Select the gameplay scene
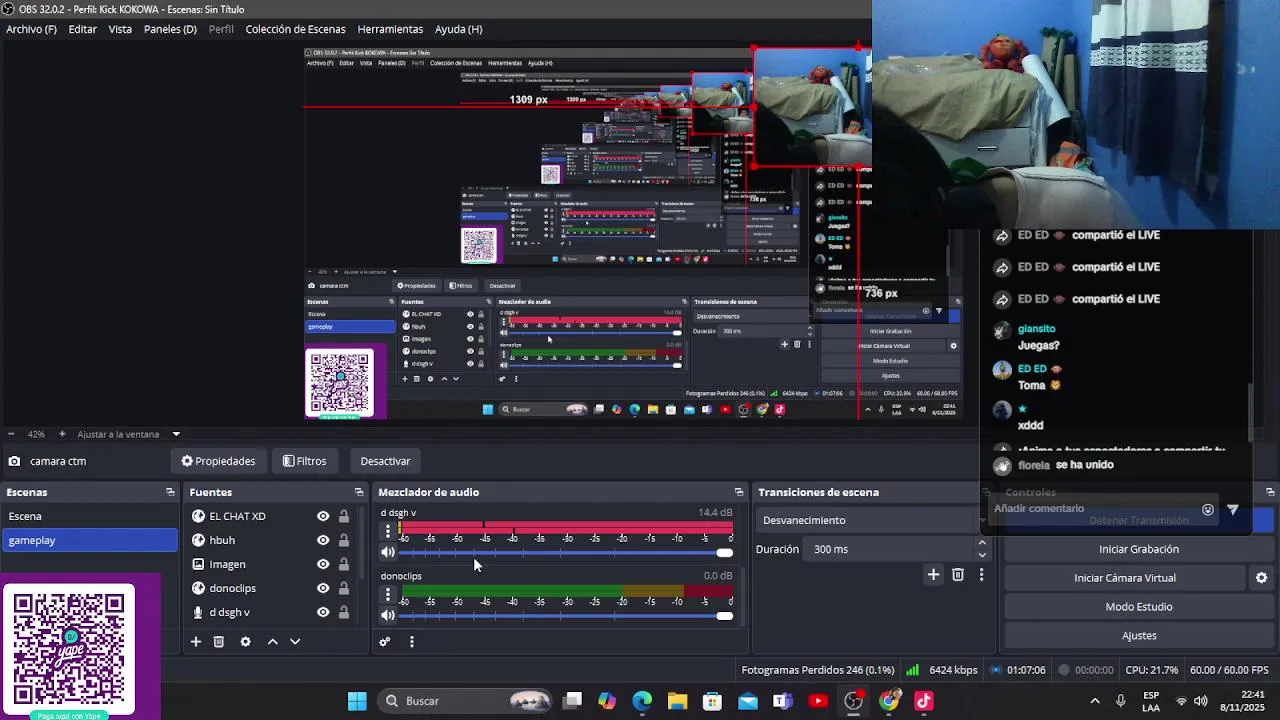The height and width of the screenshot is (720, 1280). pos(89,540)
